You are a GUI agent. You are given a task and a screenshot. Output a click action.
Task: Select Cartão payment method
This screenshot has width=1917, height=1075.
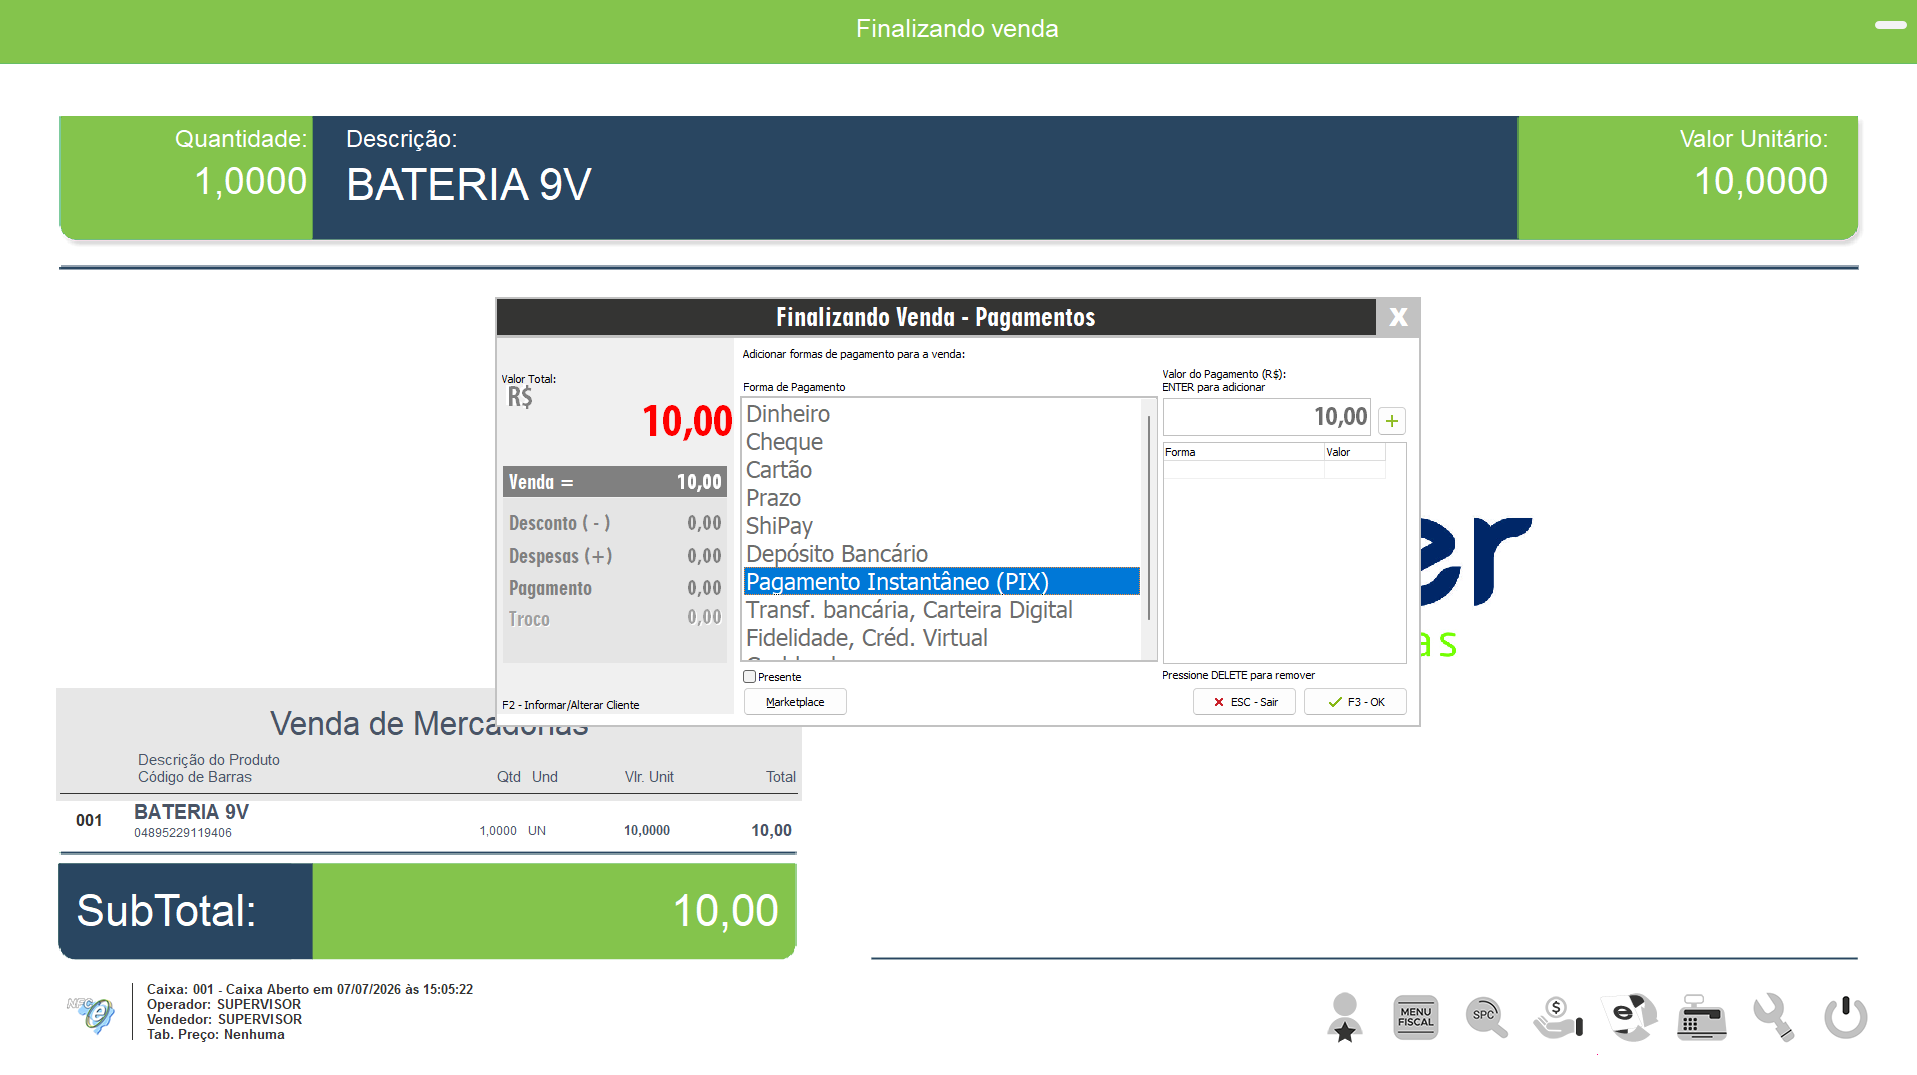[x=941, y=470]
